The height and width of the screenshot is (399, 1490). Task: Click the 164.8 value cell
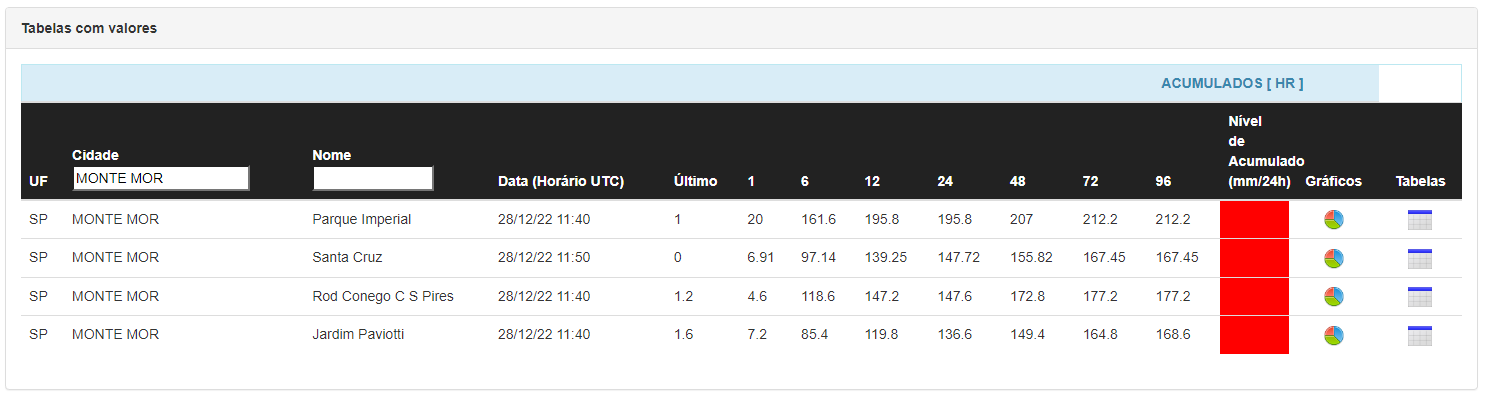[x=1100, y=335]
